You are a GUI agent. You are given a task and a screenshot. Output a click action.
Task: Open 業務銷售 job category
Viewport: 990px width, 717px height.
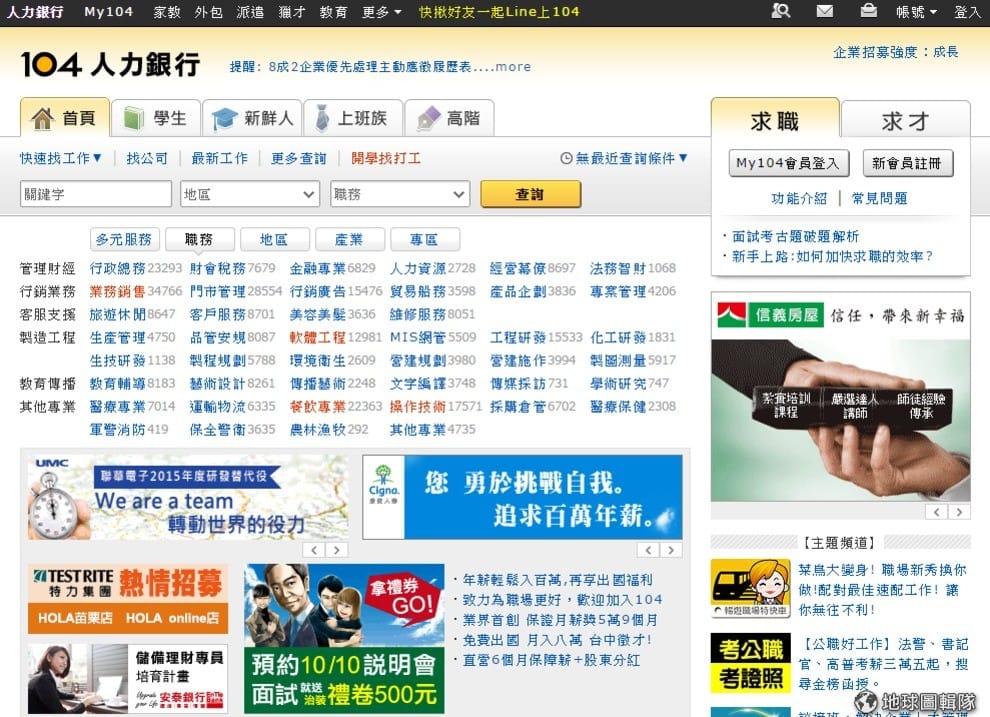[117, 291]
